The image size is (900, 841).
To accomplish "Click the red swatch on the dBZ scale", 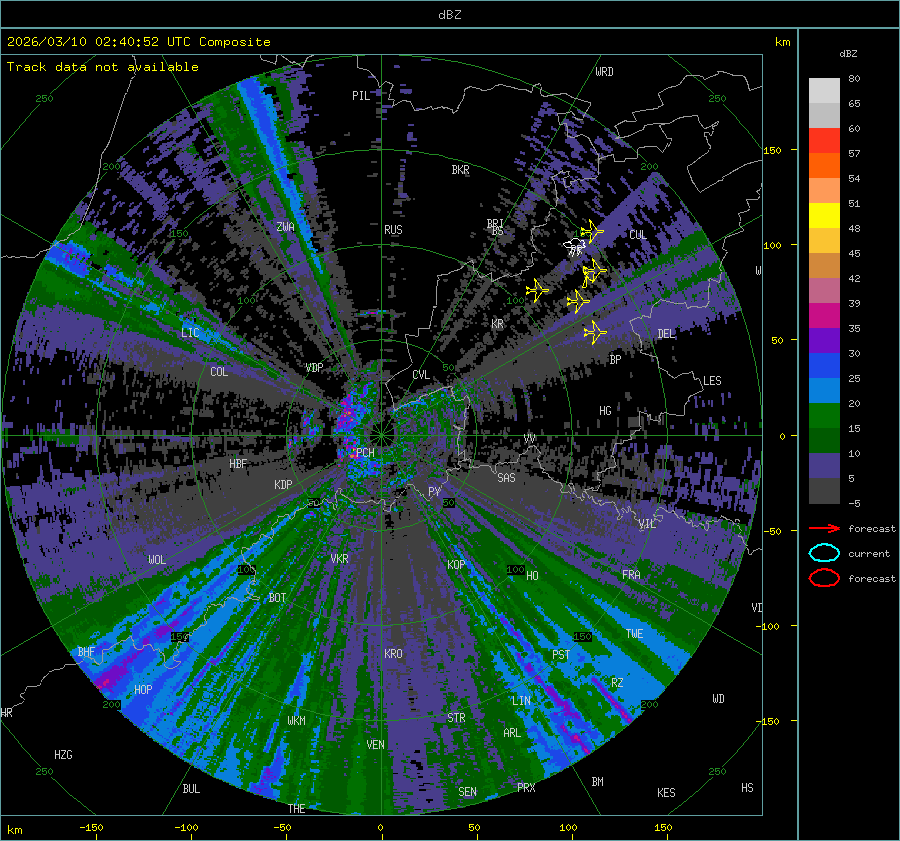I will click(x=824, y=140).
